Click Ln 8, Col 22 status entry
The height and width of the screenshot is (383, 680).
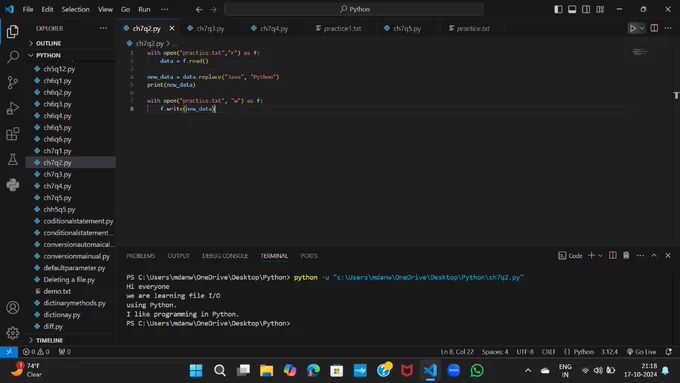coord(457,352)
